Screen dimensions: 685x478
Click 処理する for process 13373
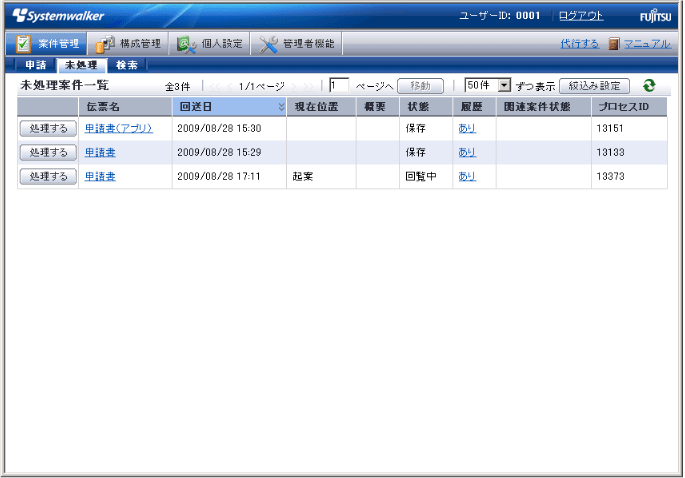click(x=48, y=177)
